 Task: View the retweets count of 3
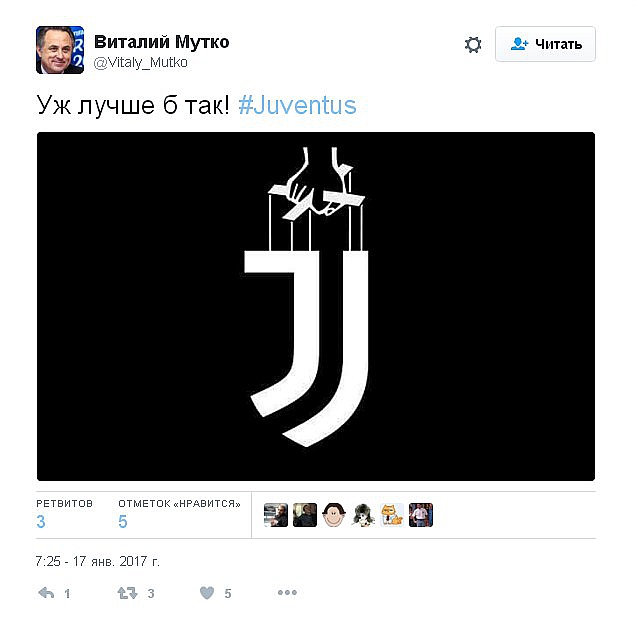(41, 522)
